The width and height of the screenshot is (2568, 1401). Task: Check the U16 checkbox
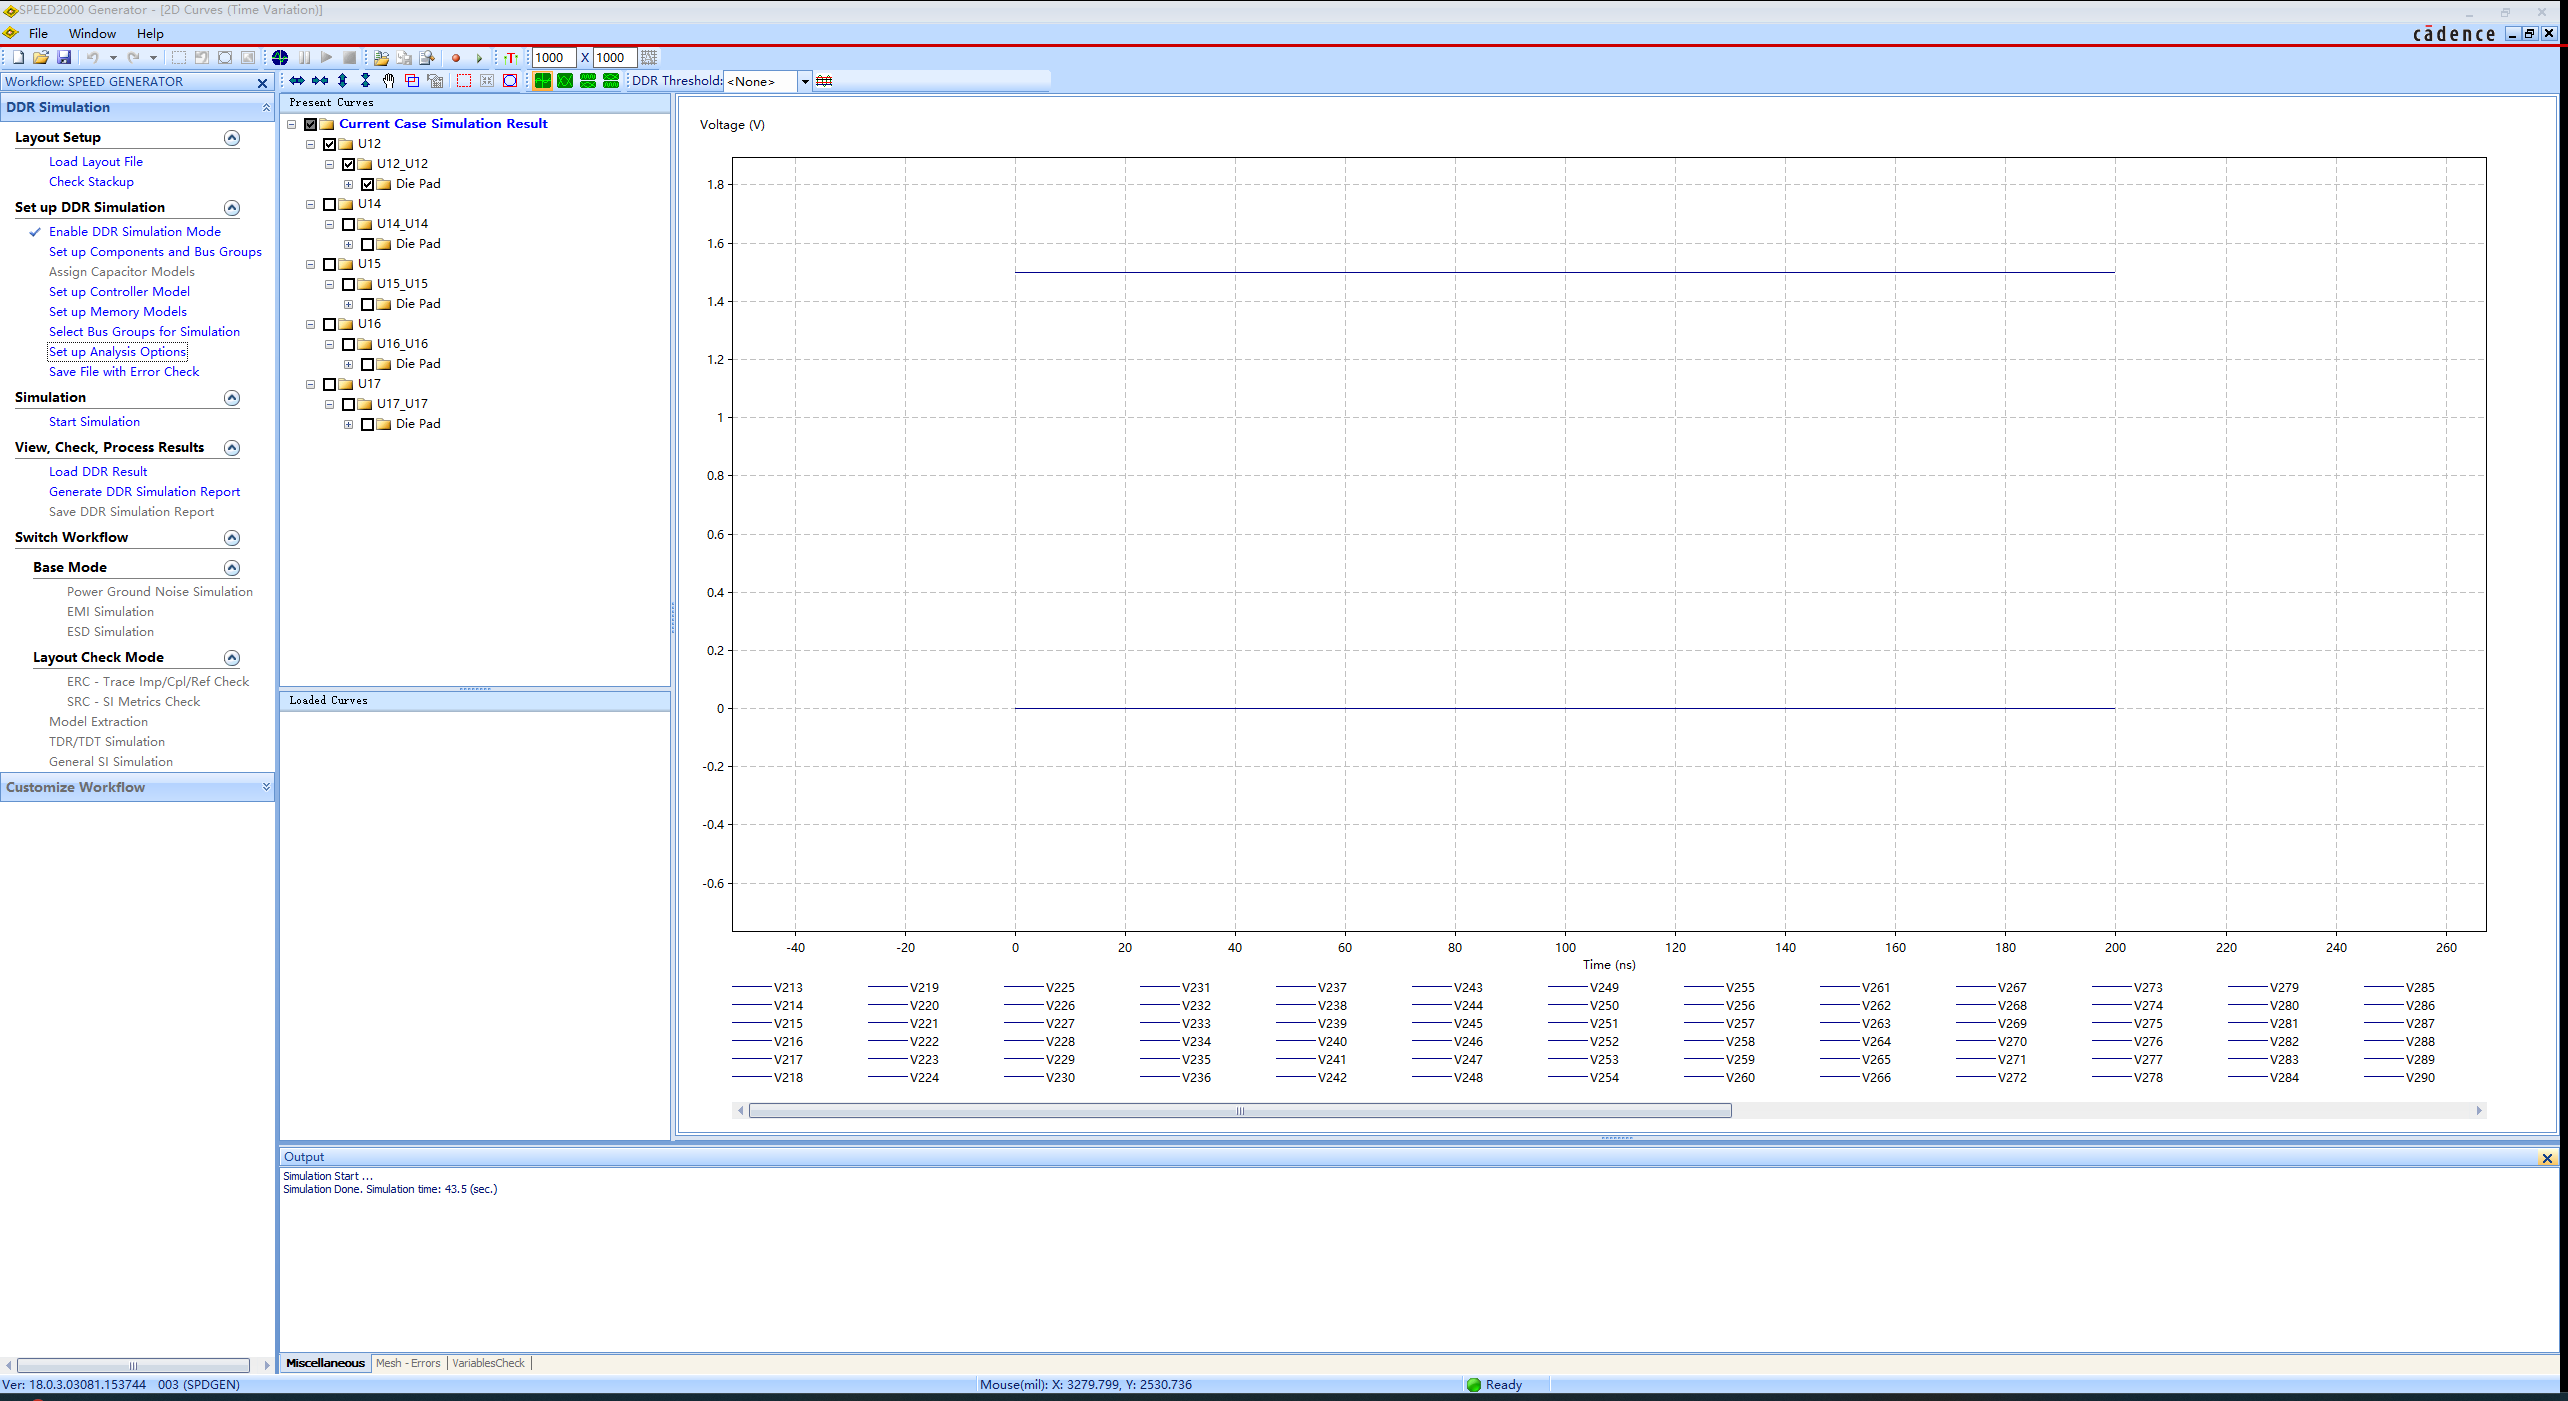(x=330, y=324)
